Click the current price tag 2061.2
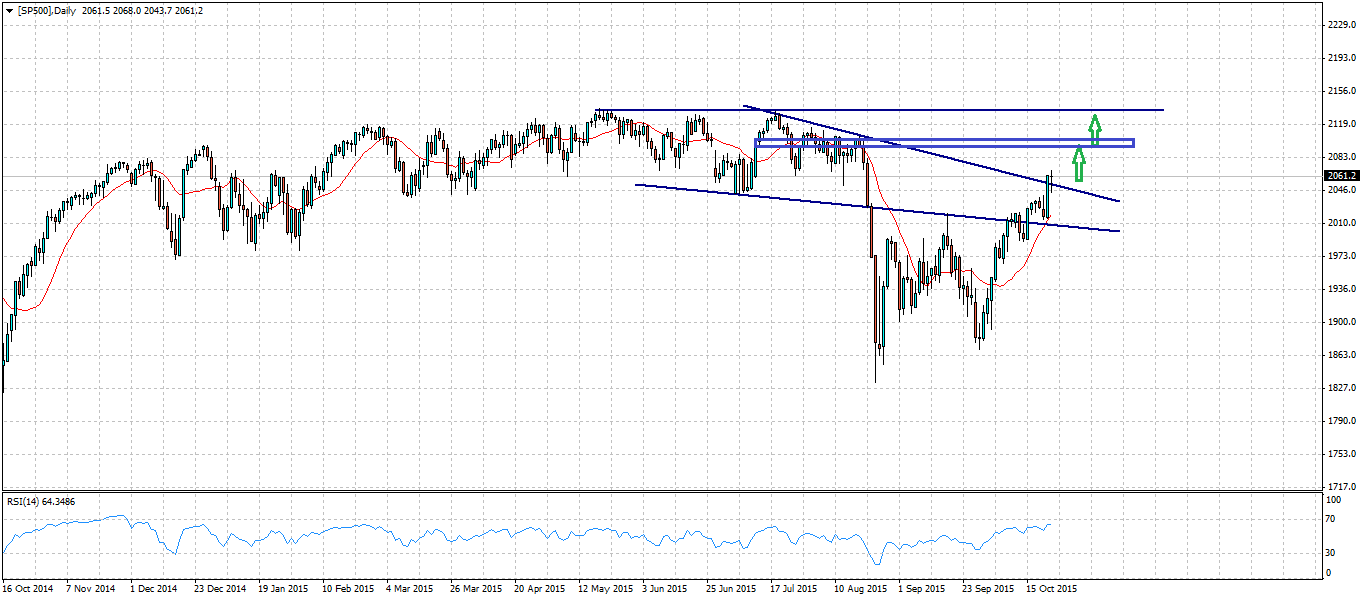This screenshot has width=1362, height=597. pos(1340,176)
